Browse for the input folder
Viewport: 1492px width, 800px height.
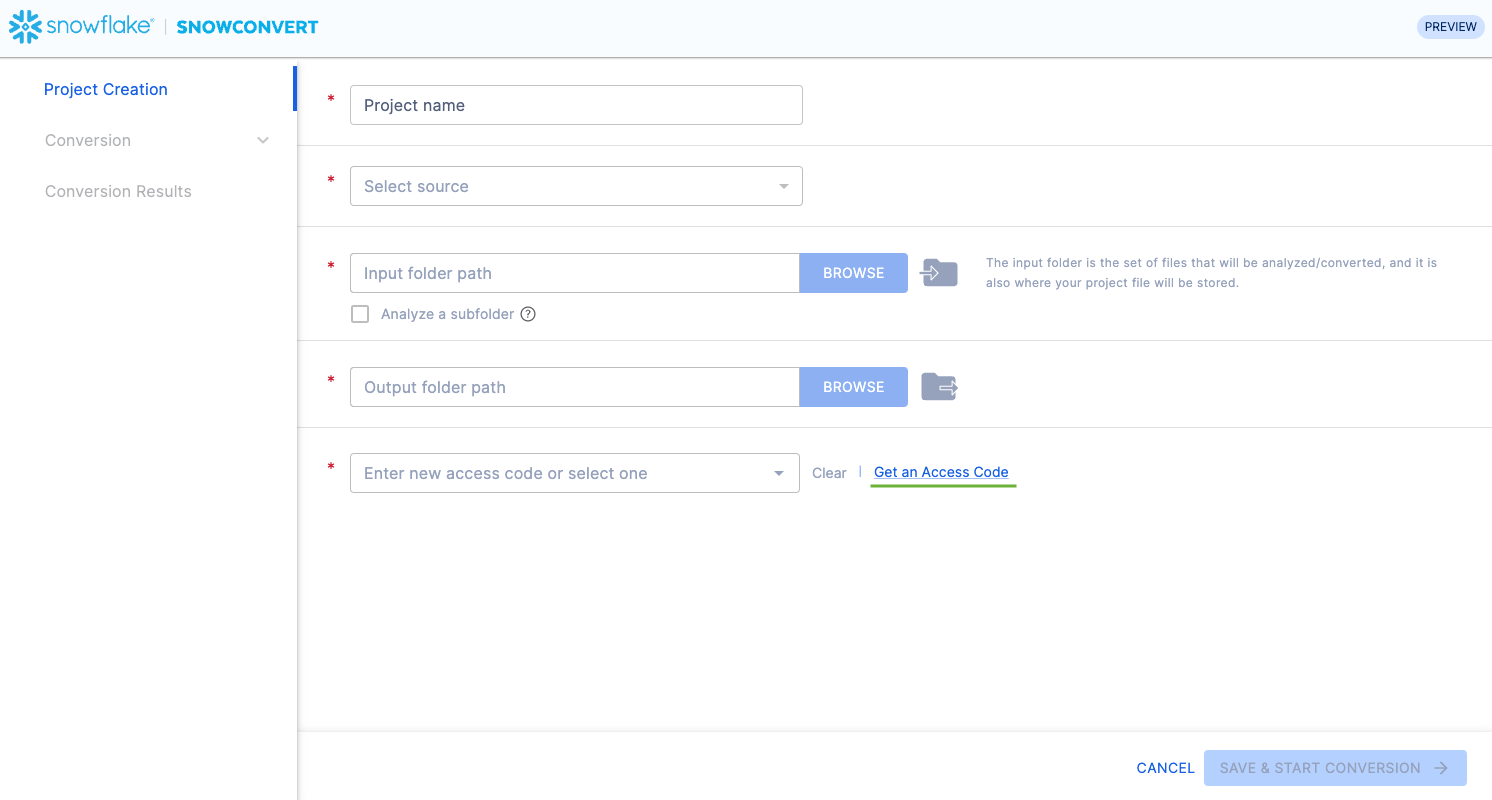pyautogui.click(x=853, y=273)
